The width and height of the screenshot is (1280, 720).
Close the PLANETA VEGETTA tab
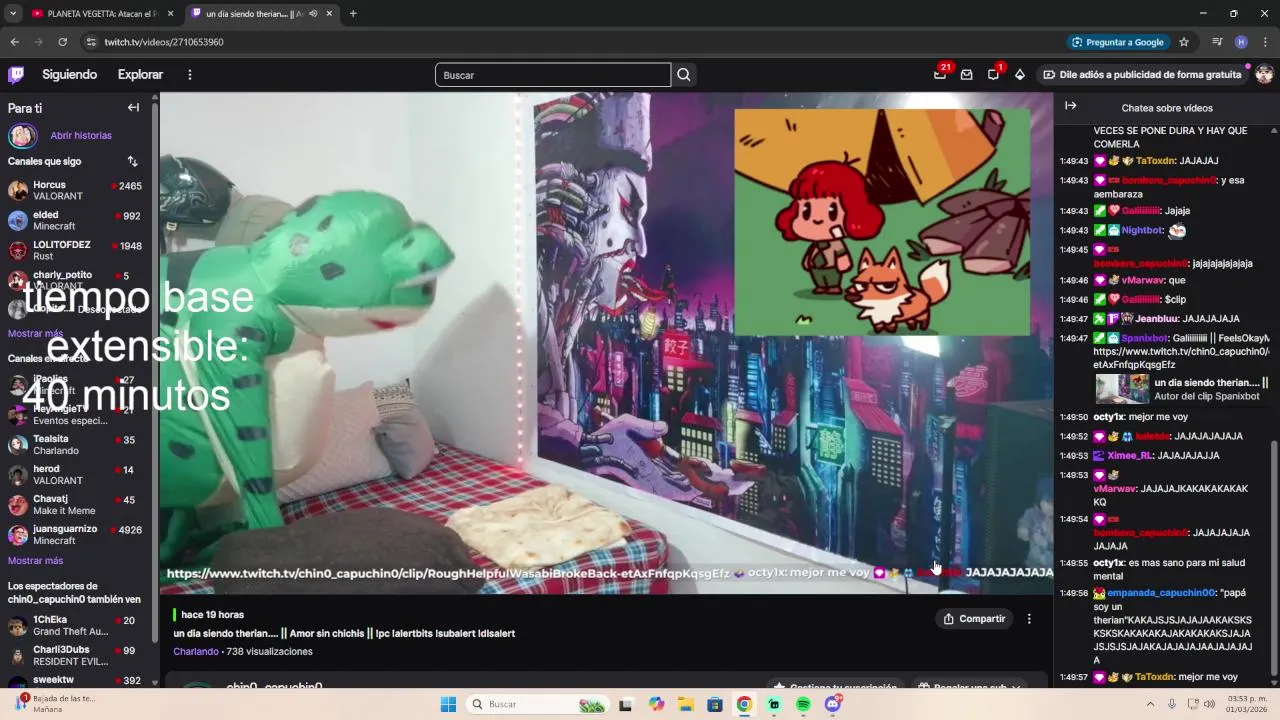click(170, 14)
